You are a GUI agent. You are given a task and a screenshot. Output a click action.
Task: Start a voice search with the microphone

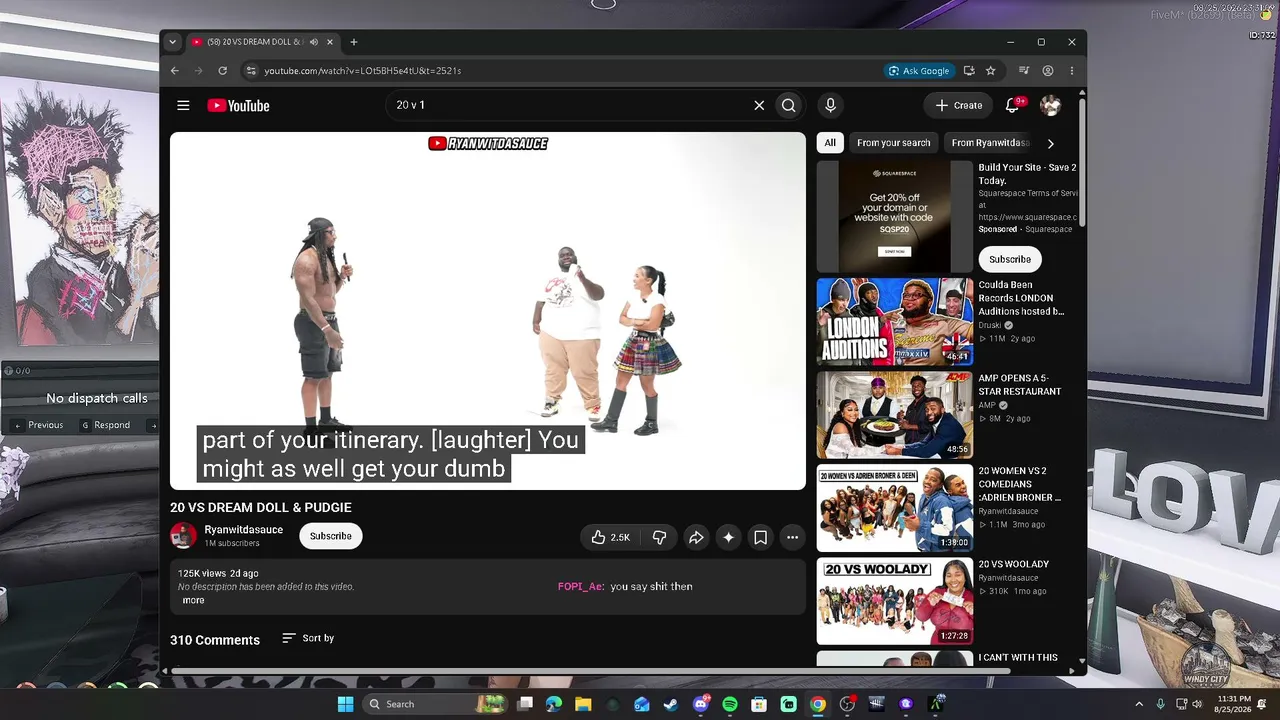click(x=830, y=105)
